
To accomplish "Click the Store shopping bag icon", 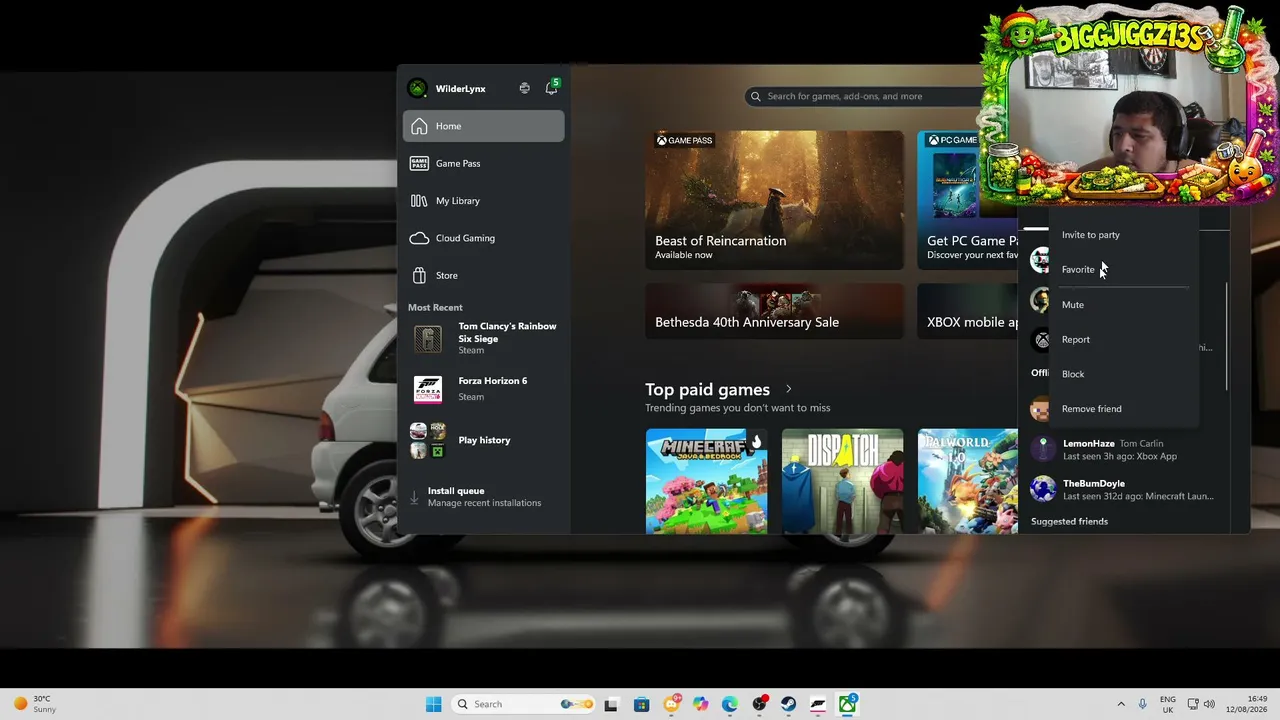I will (419, 275).
